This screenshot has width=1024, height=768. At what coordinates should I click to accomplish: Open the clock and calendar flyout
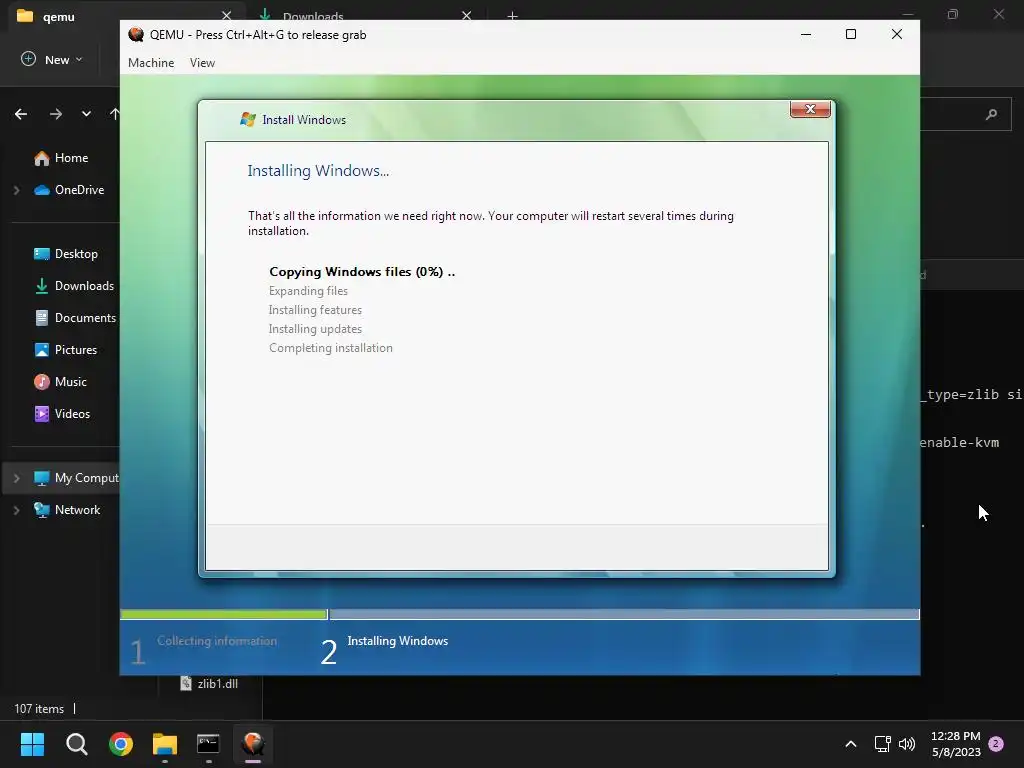[x=955, y=744]
